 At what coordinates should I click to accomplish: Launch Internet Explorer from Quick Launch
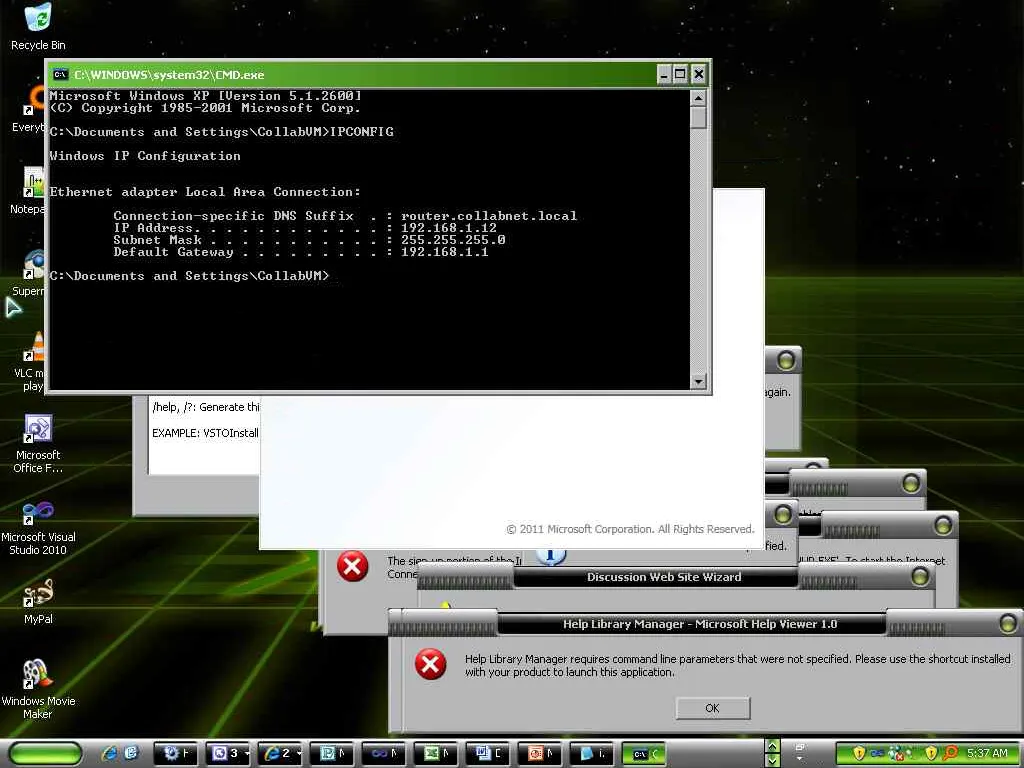[109, 753]
